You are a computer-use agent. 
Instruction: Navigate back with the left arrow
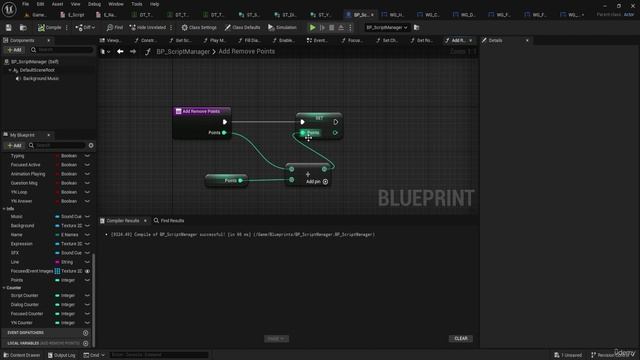coord(120,52)
